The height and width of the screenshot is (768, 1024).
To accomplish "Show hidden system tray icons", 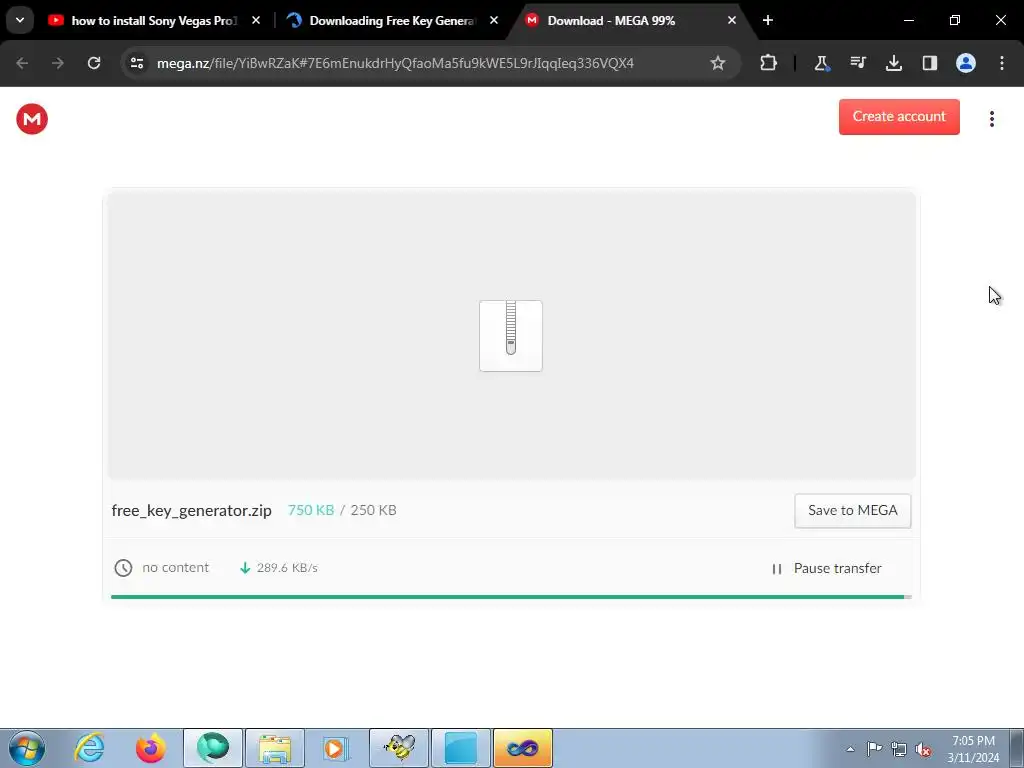I will [850, 749].
